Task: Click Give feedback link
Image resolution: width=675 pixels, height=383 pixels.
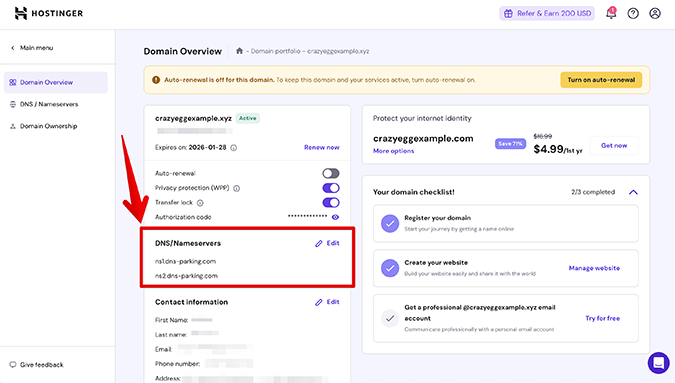Action: [41, 364]
